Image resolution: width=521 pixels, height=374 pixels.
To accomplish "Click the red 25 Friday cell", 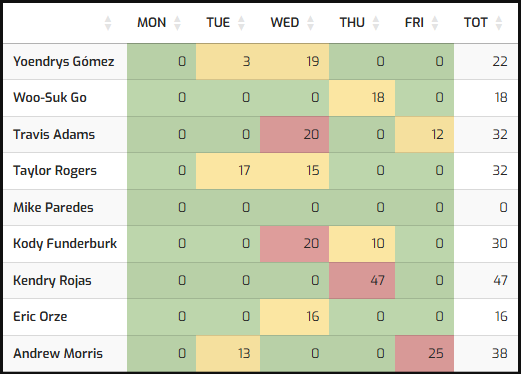I will point(424,354).
